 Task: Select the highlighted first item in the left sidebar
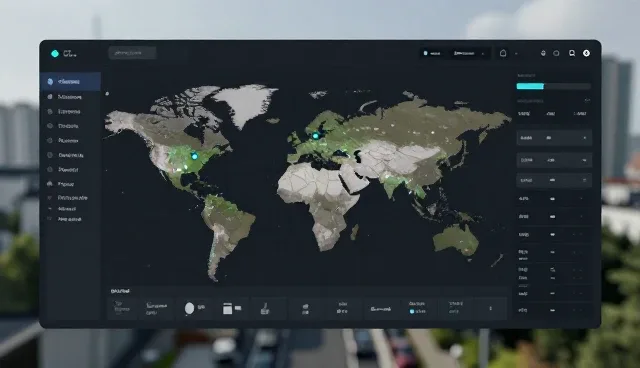pyautogui.click(x=71, y=82)
